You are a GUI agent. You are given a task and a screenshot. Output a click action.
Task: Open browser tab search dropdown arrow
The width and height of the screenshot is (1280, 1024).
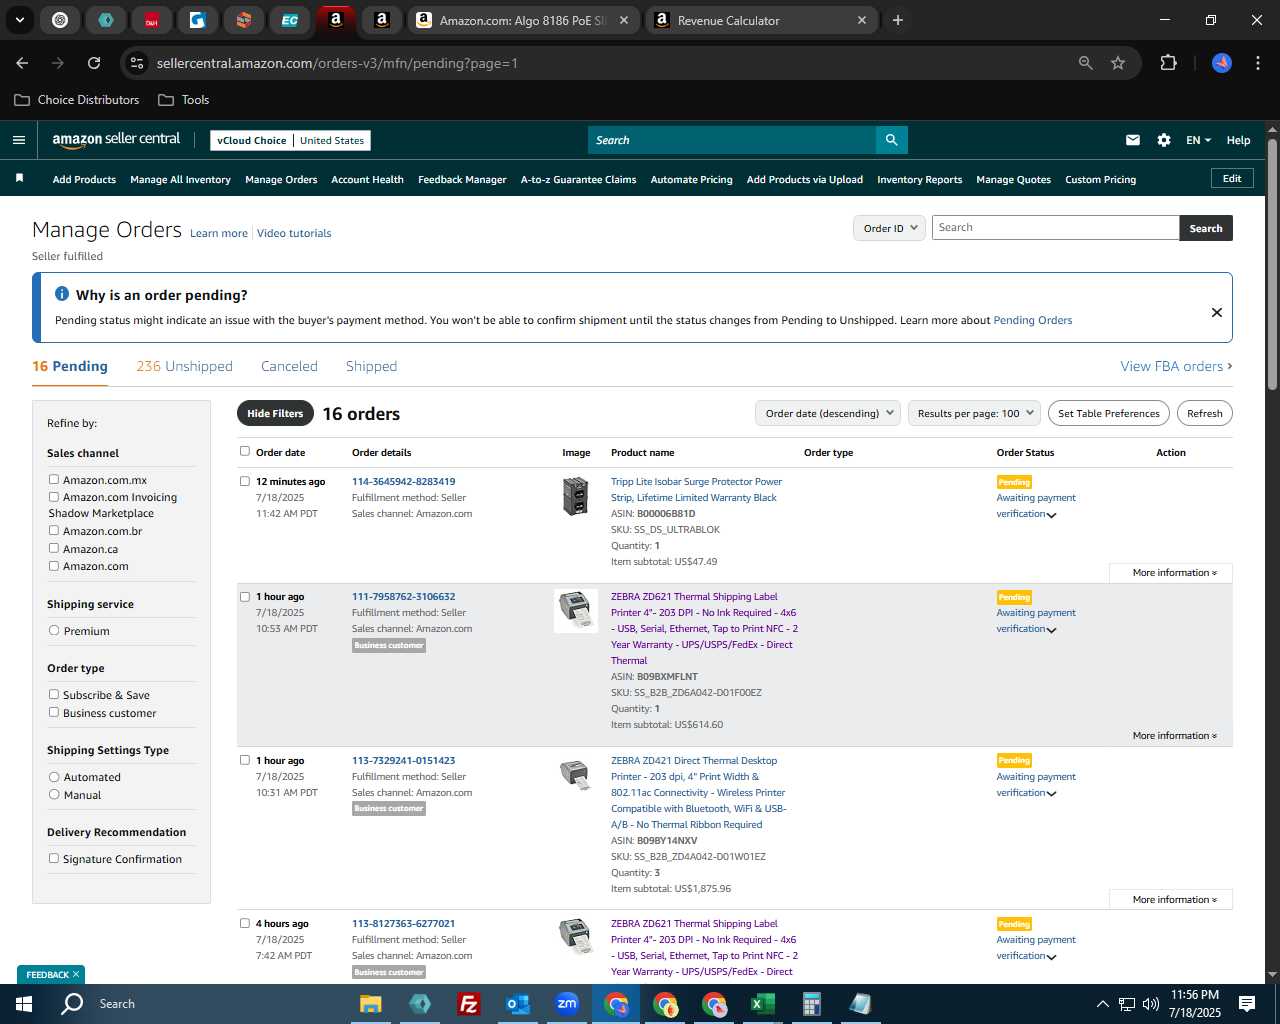pos(19,20)
